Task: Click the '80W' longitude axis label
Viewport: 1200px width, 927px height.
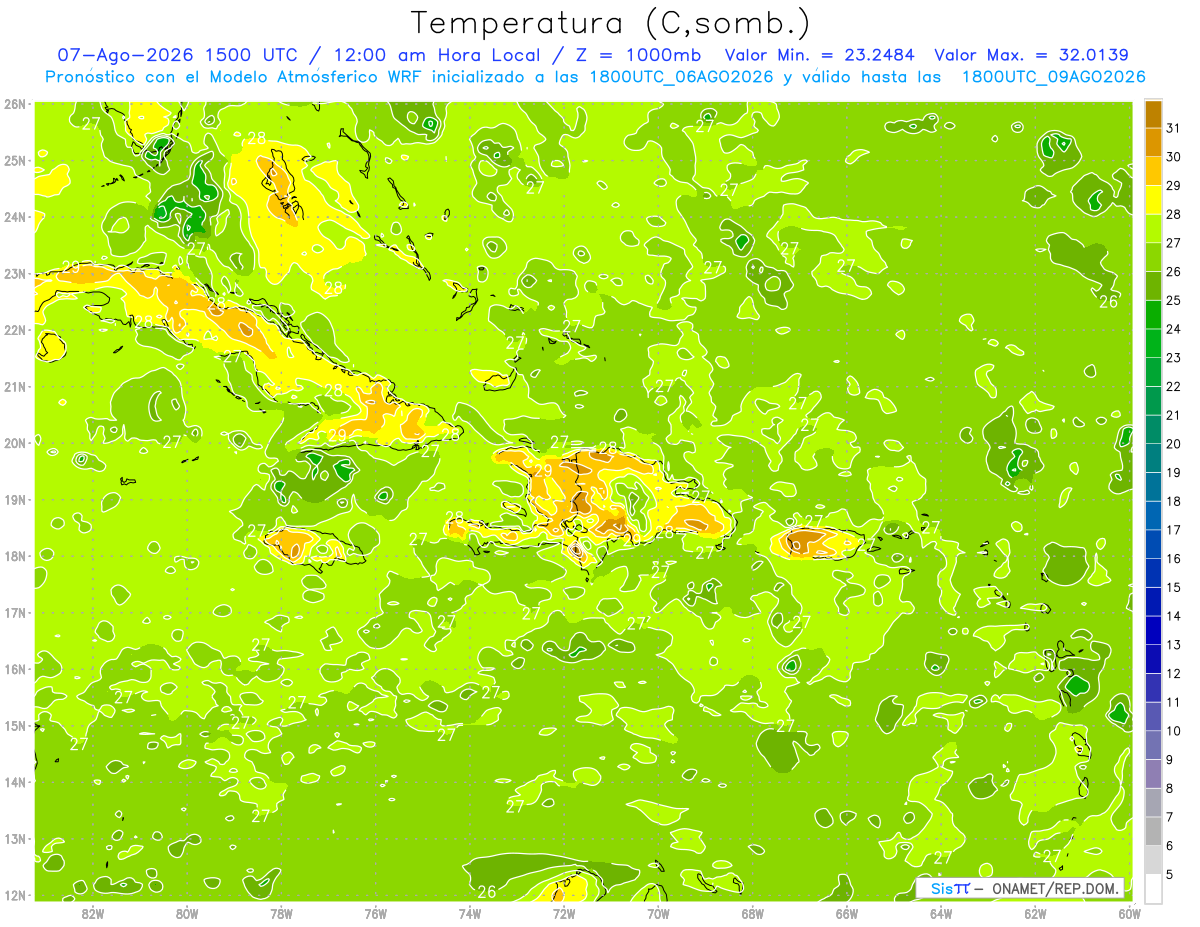Action: pos(186,913)
